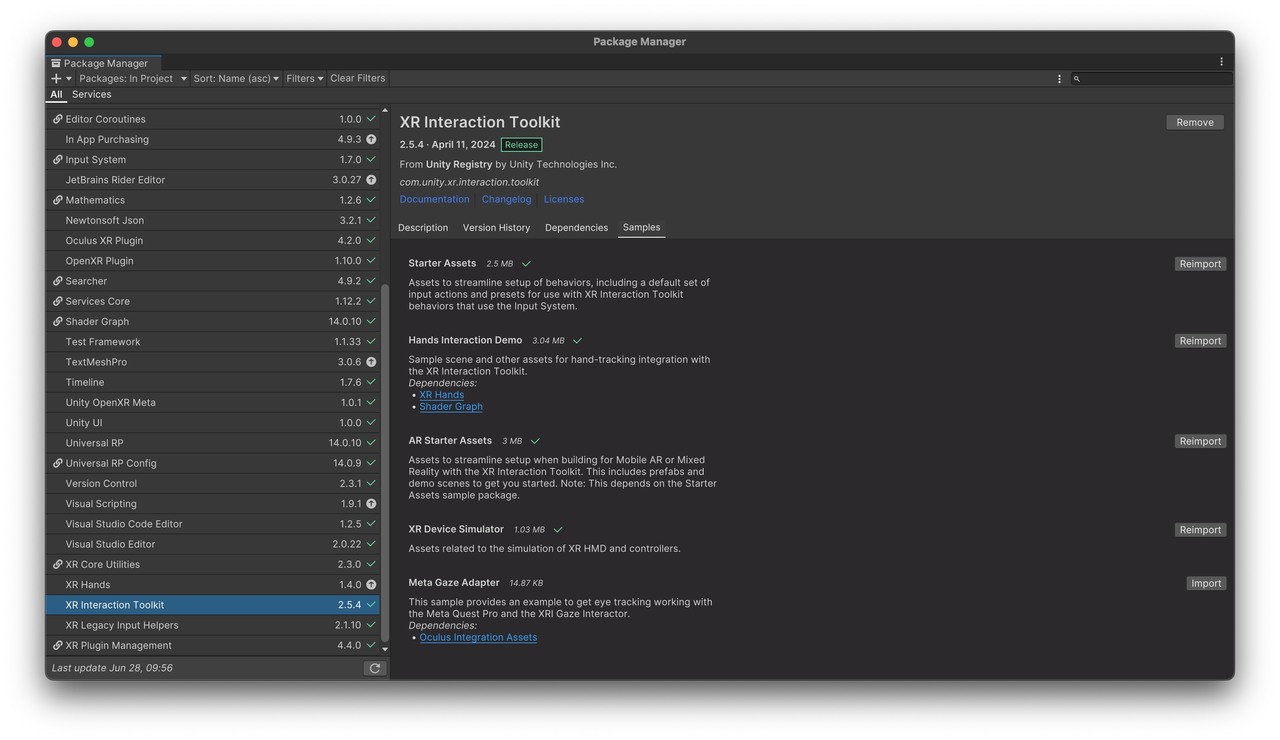The width and height of the screenshot is (1280, 740).
Task: Open the Licenses link
Action: [x=564, y=199]
